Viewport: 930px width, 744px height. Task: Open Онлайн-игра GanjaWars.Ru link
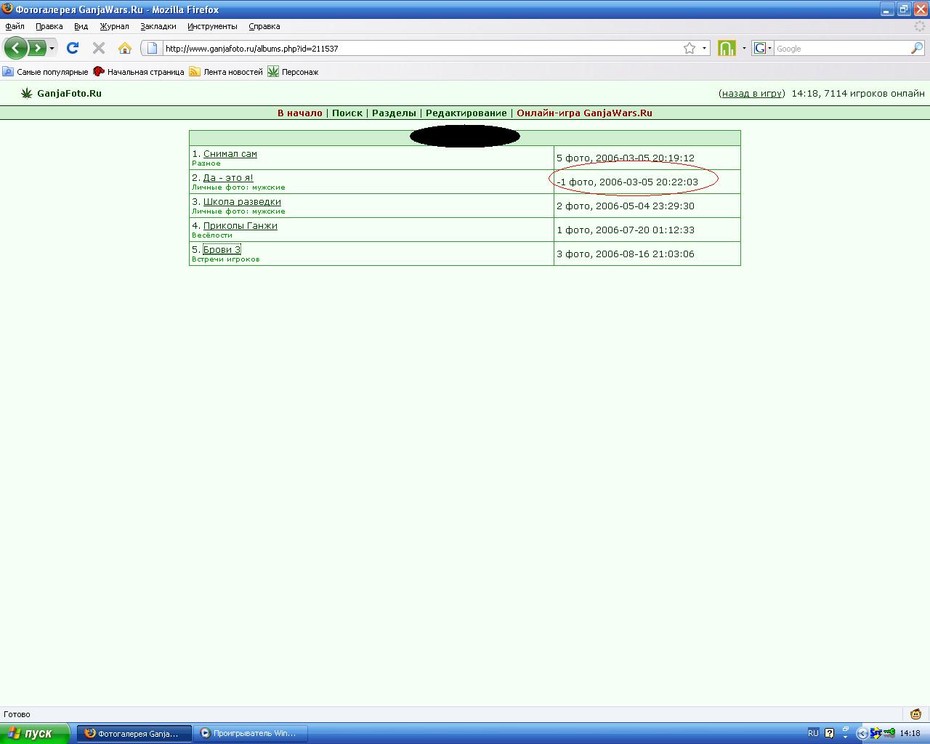pos(584,113)
